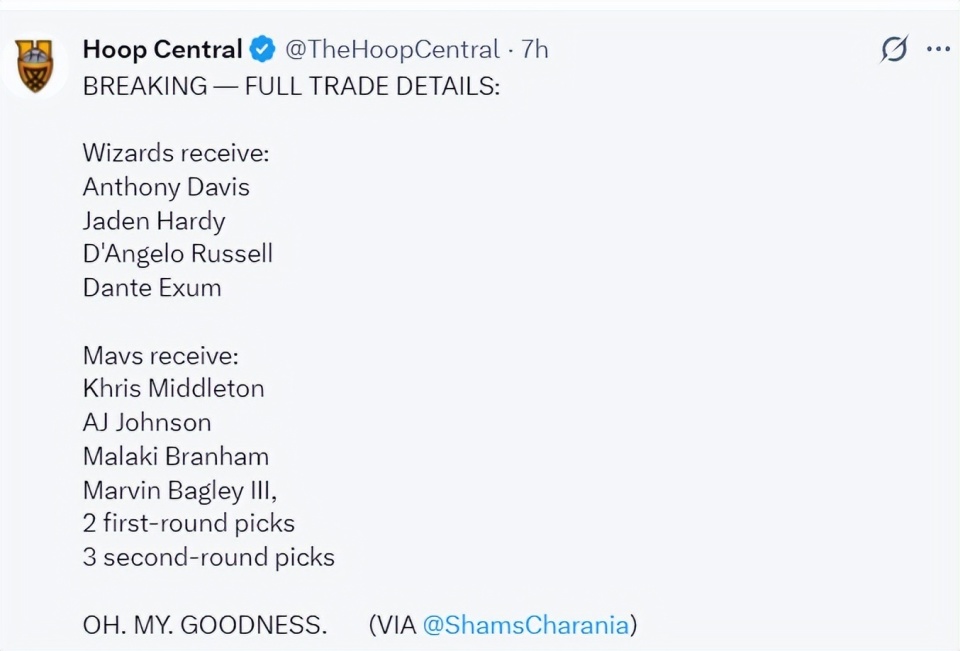
Task: Click the Hoop Central profile avatar
Action: [36, 68]
